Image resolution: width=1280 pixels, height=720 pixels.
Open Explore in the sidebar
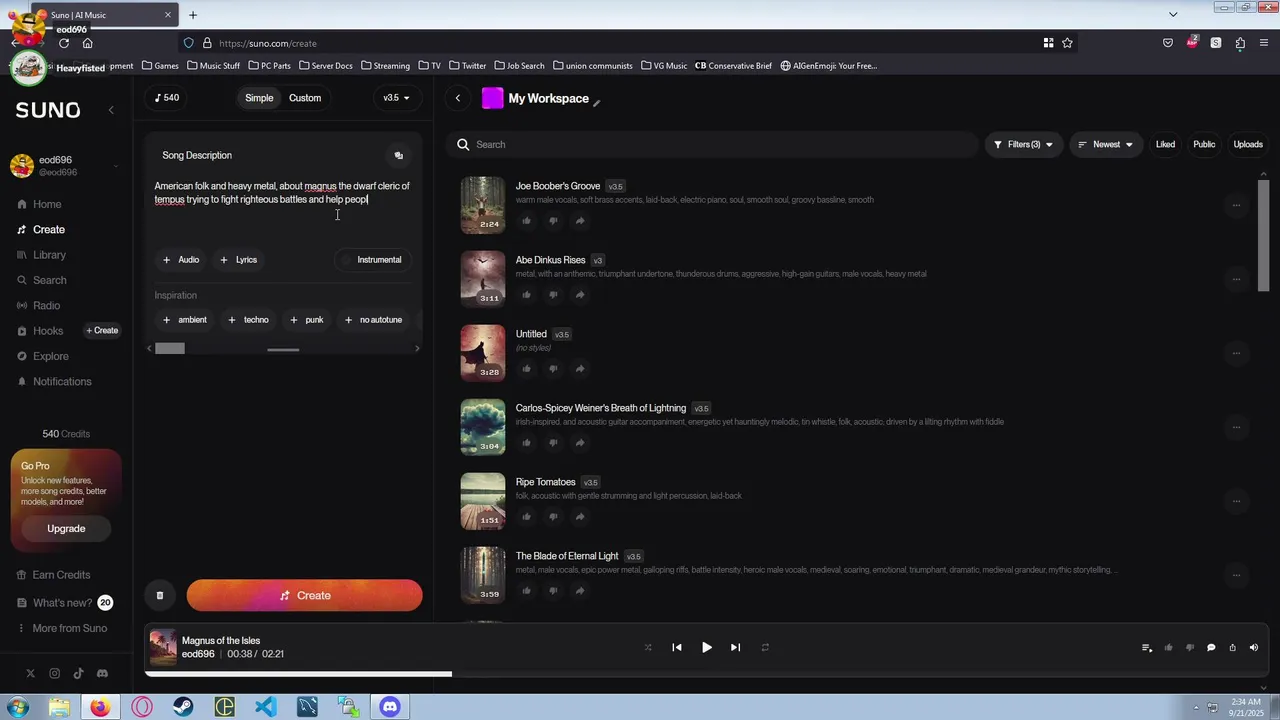coord(50,356)
